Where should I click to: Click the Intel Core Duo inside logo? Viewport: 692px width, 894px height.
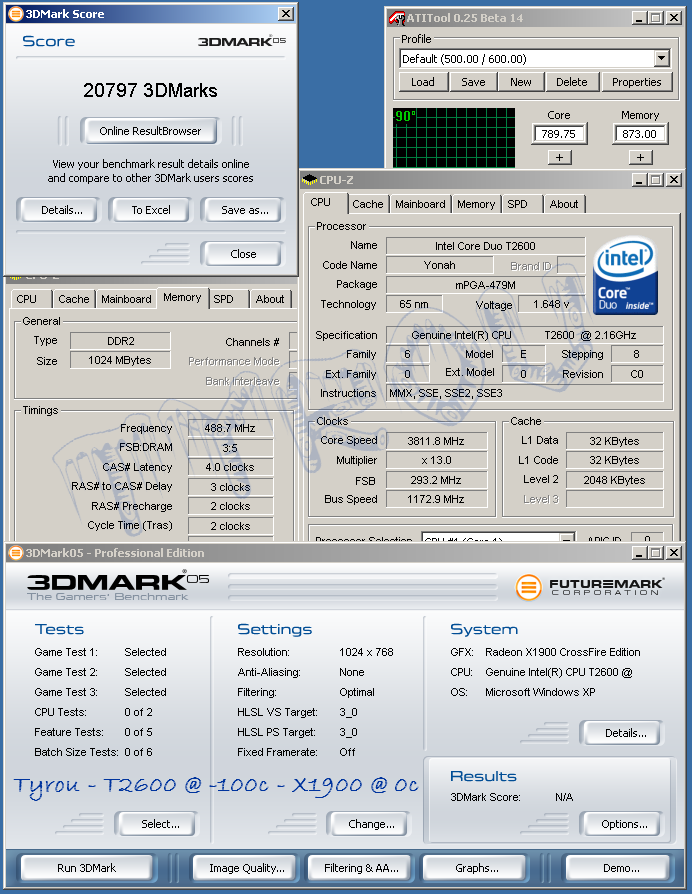625,276
